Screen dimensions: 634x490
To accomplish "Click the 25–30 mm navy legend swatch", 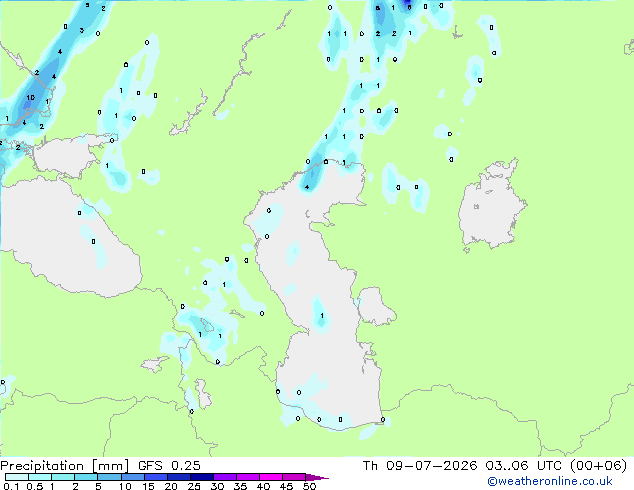I will pos(201,477).
